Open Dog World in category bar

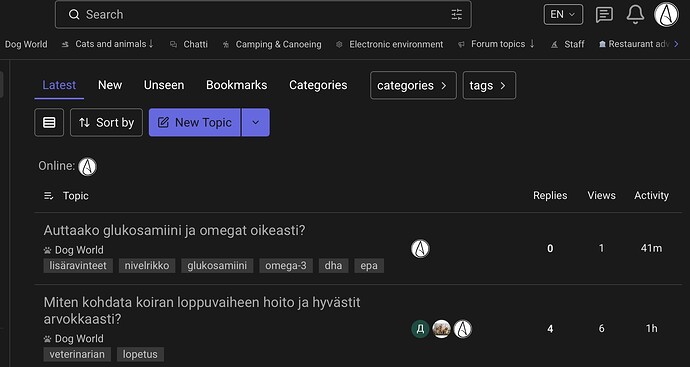click(x=26, y=44)
